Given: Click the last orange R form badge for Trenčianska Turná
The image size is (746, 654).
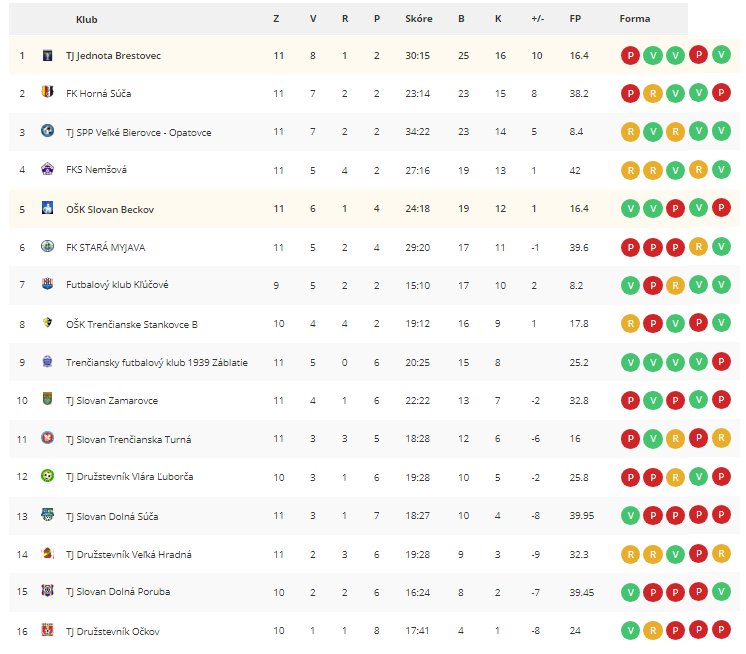Looking at the screenshot, I should 721,438.
